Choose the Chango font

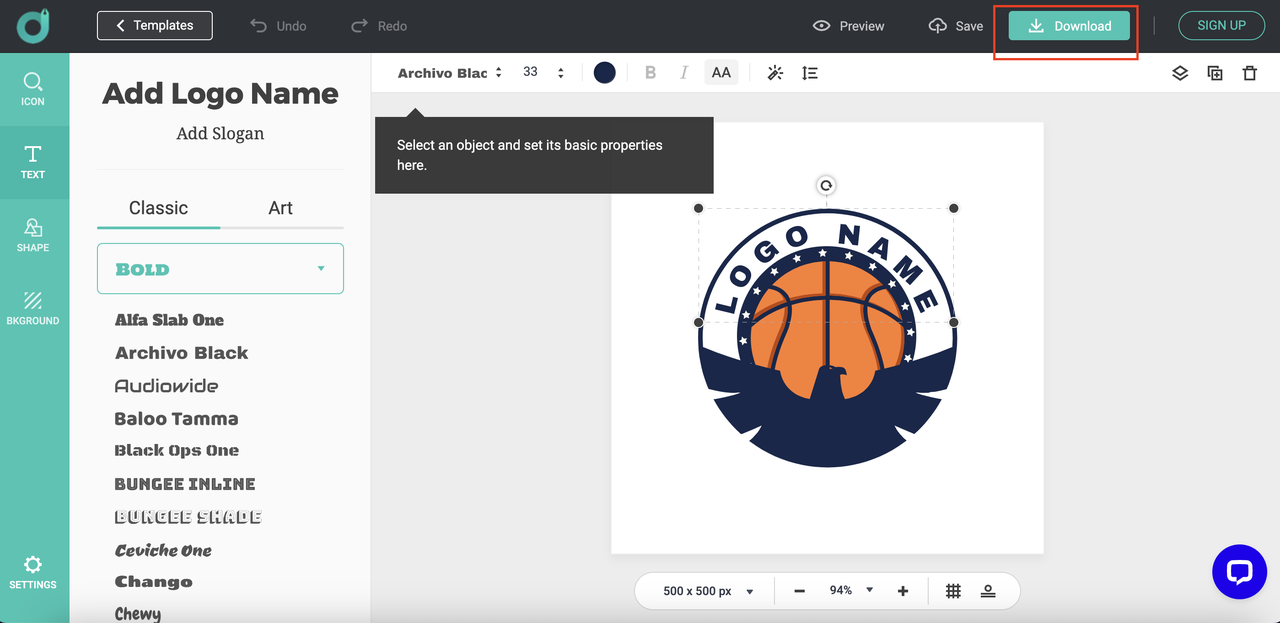[x=153, y=582]
